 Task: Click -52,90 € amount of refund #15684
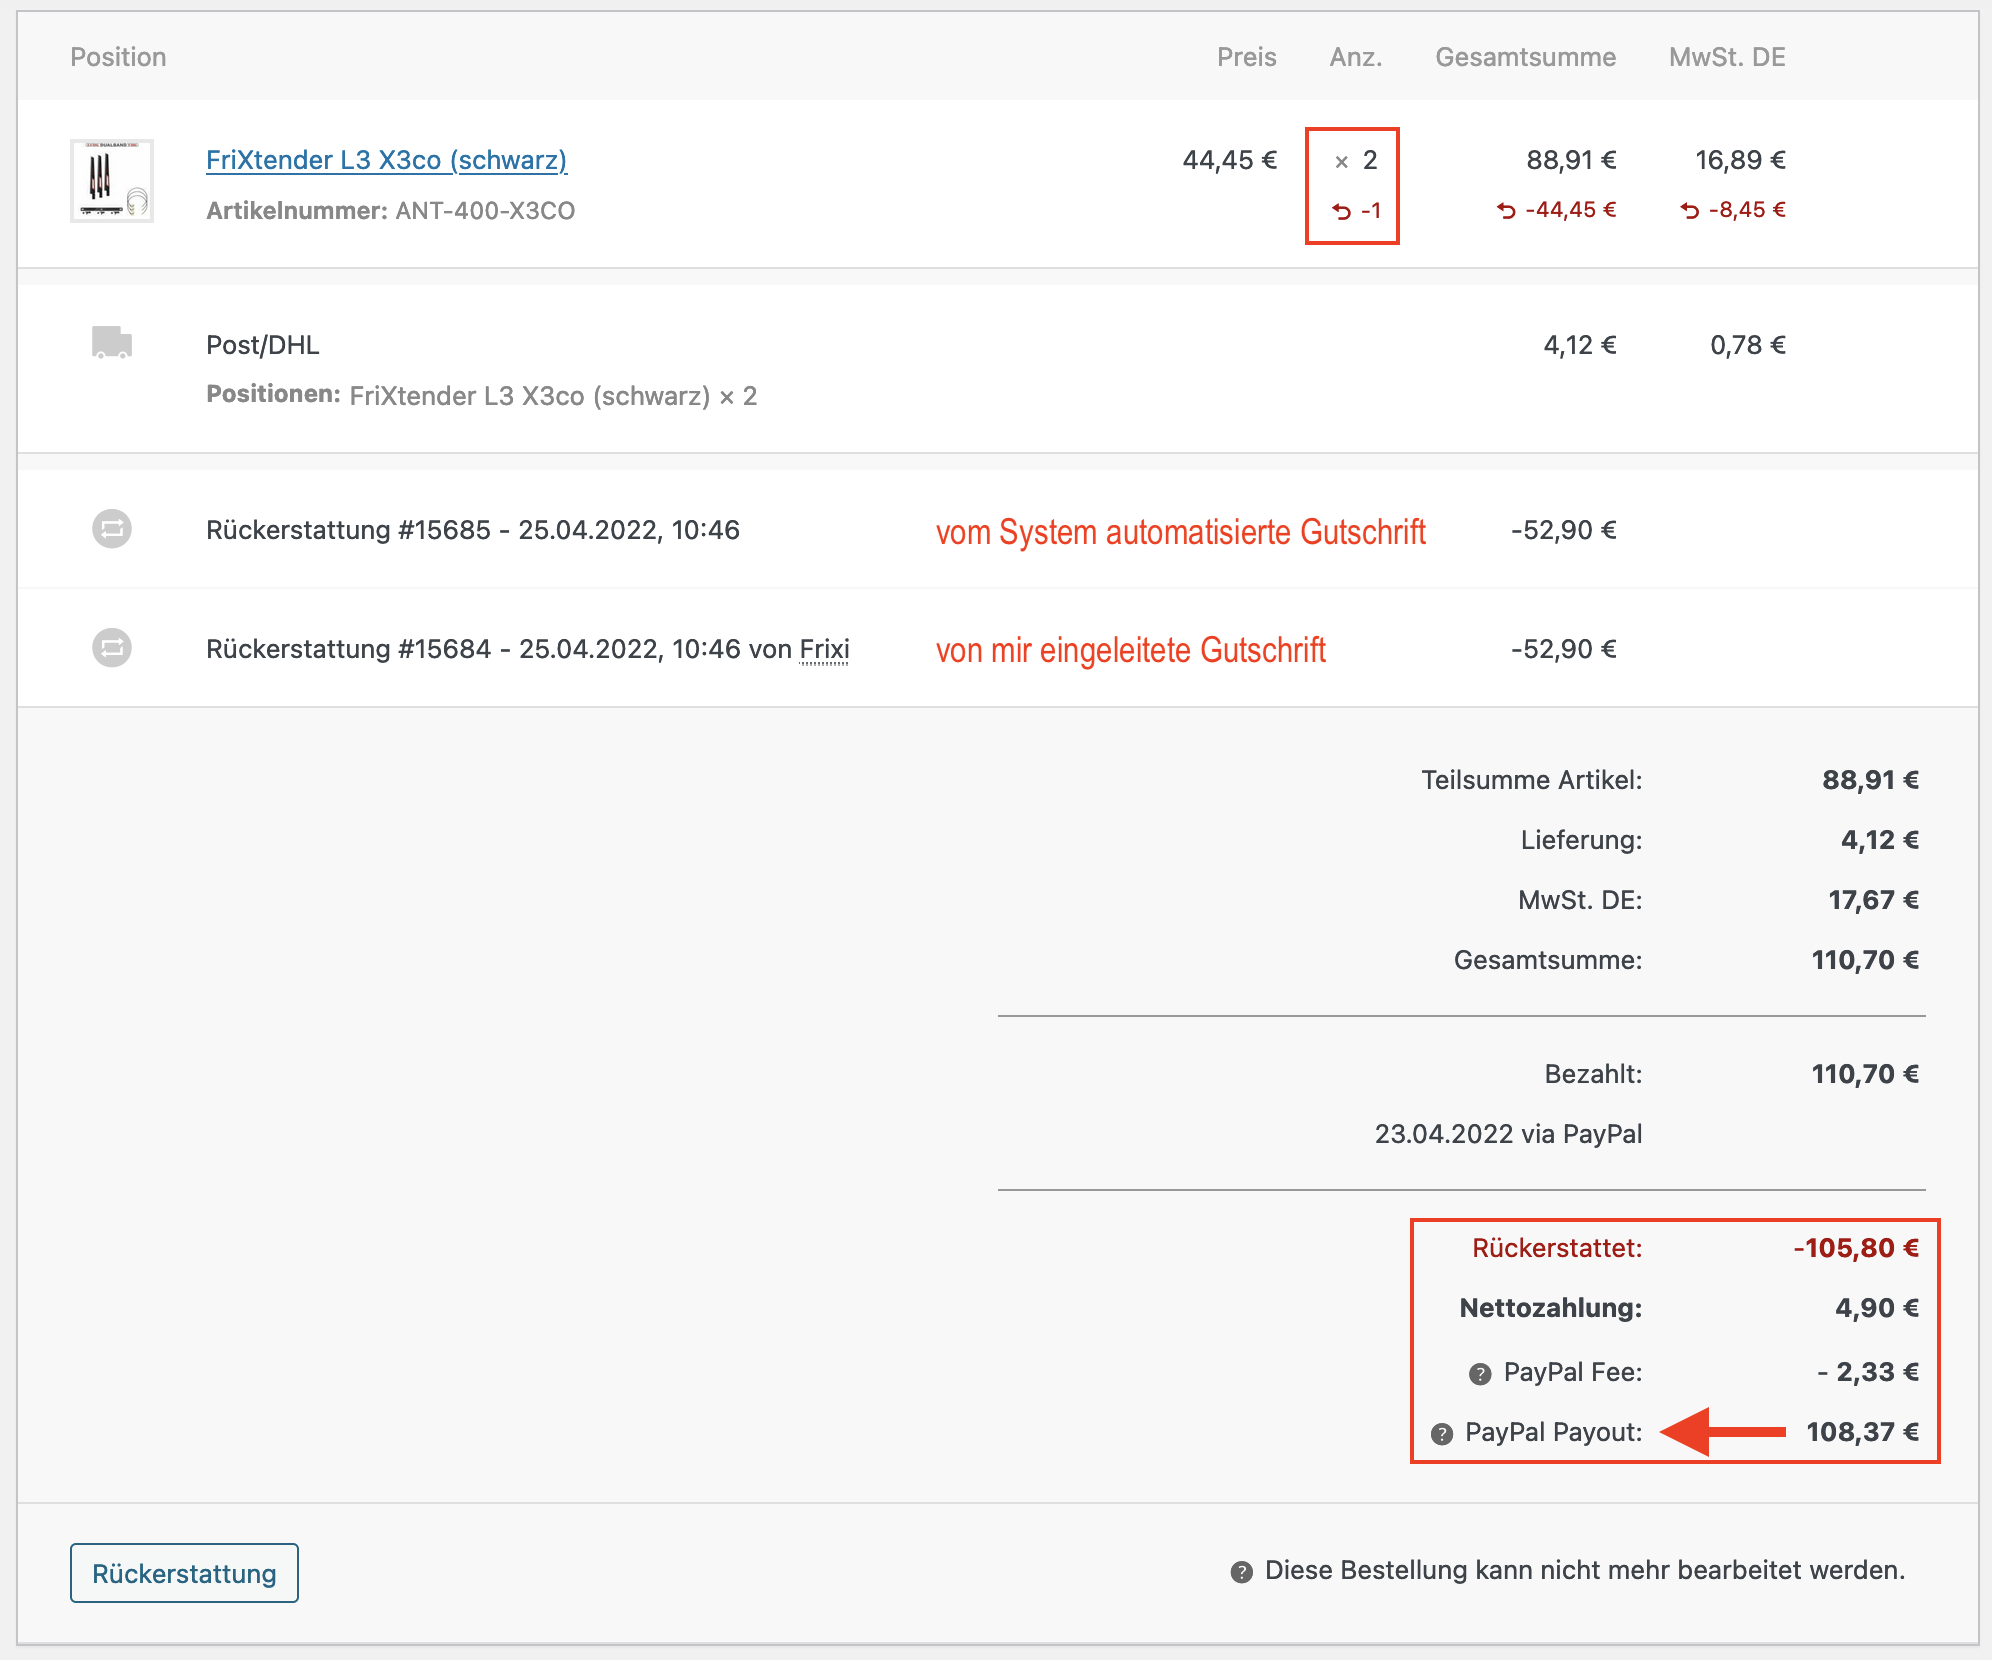pyautogui.click(x=1563, y=649)
